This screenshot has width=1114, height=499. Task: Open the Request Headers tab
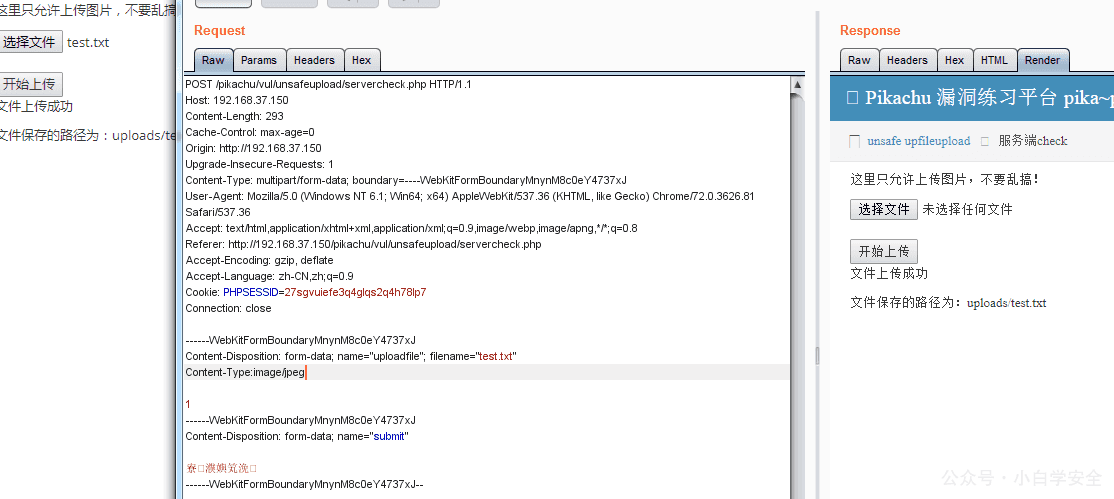(314, 60)
